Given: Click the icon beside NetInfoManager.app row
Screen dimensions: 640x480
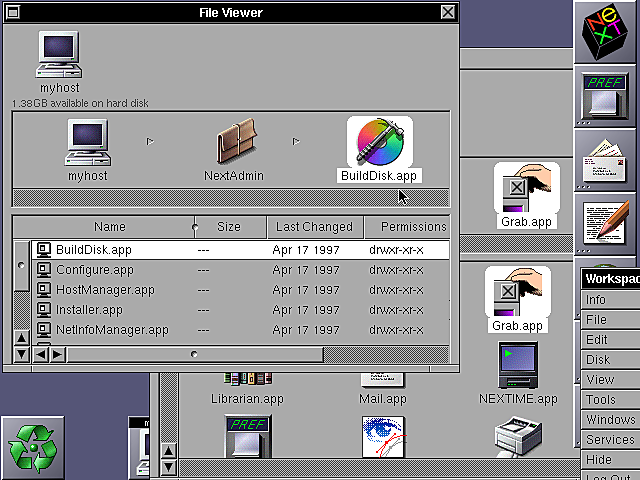Looking at the screenshot, I should click(x=44, y=329).
